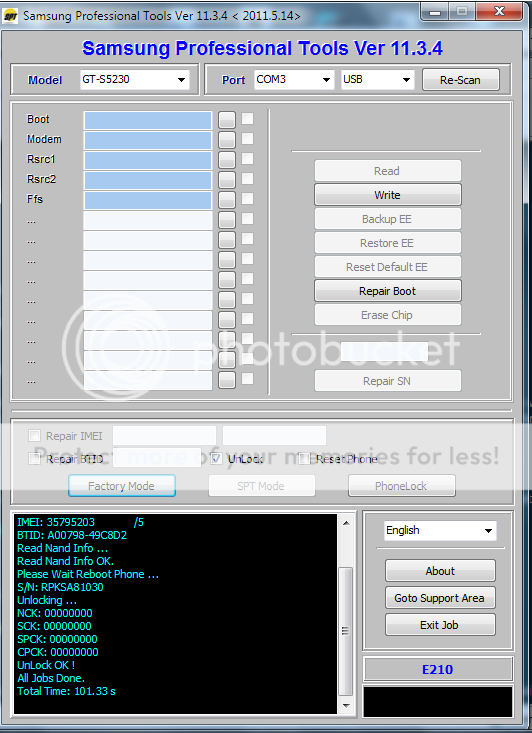532x733 pixels.
Task: Click the Erase Chip button
Action: (x=388, y=315)
